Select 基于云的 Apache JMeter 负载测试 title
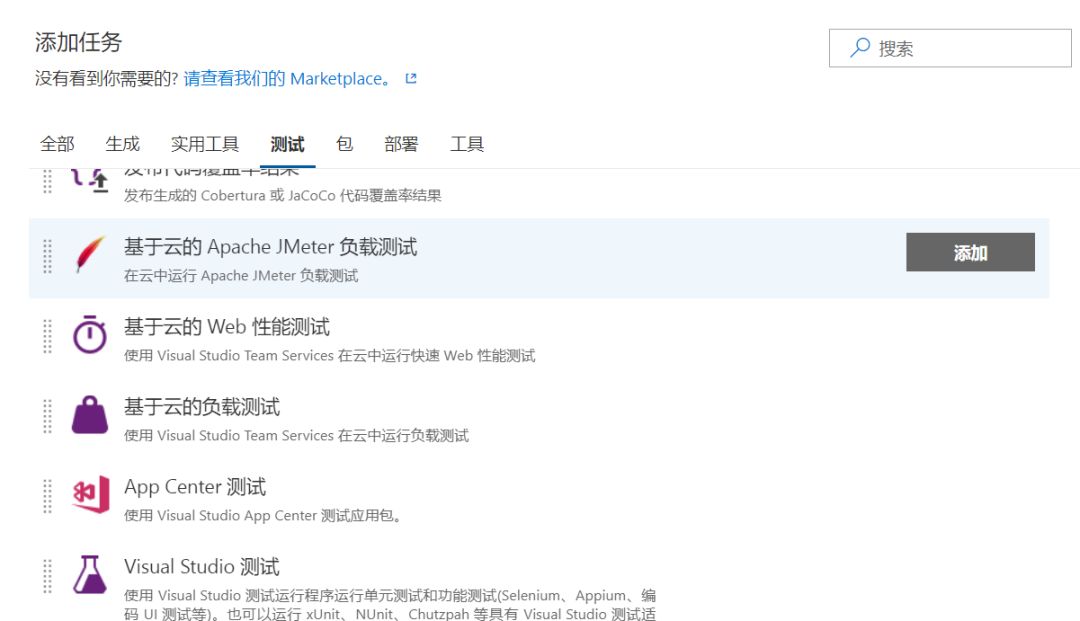Image resolution: width=1080 pixels, height=621 pixels. [271, 246]
